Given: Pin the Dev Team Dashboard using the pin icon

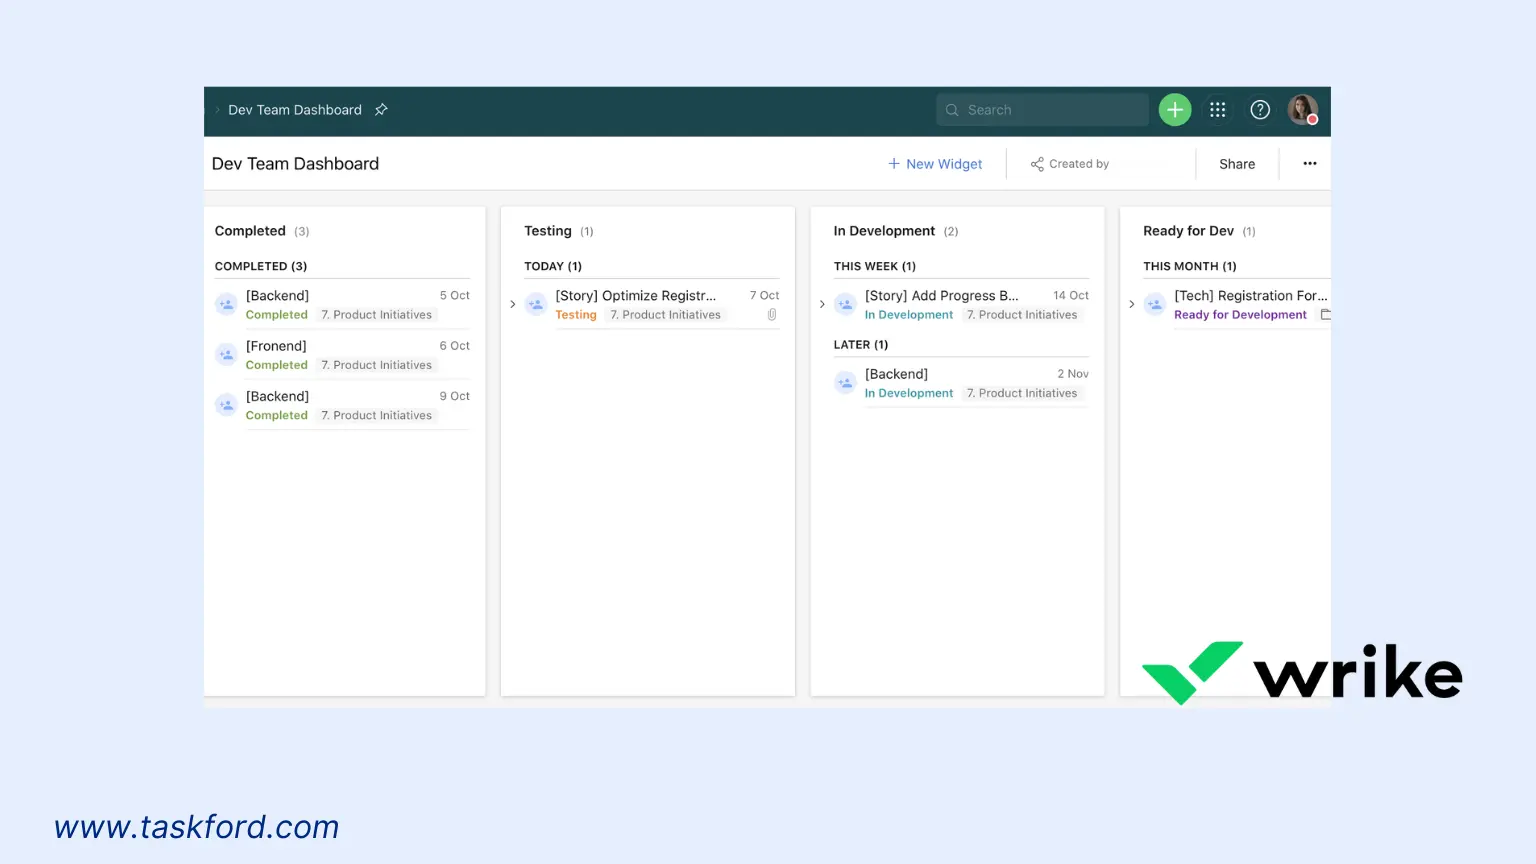Looking at the screenshot, I should pos(381,109).
